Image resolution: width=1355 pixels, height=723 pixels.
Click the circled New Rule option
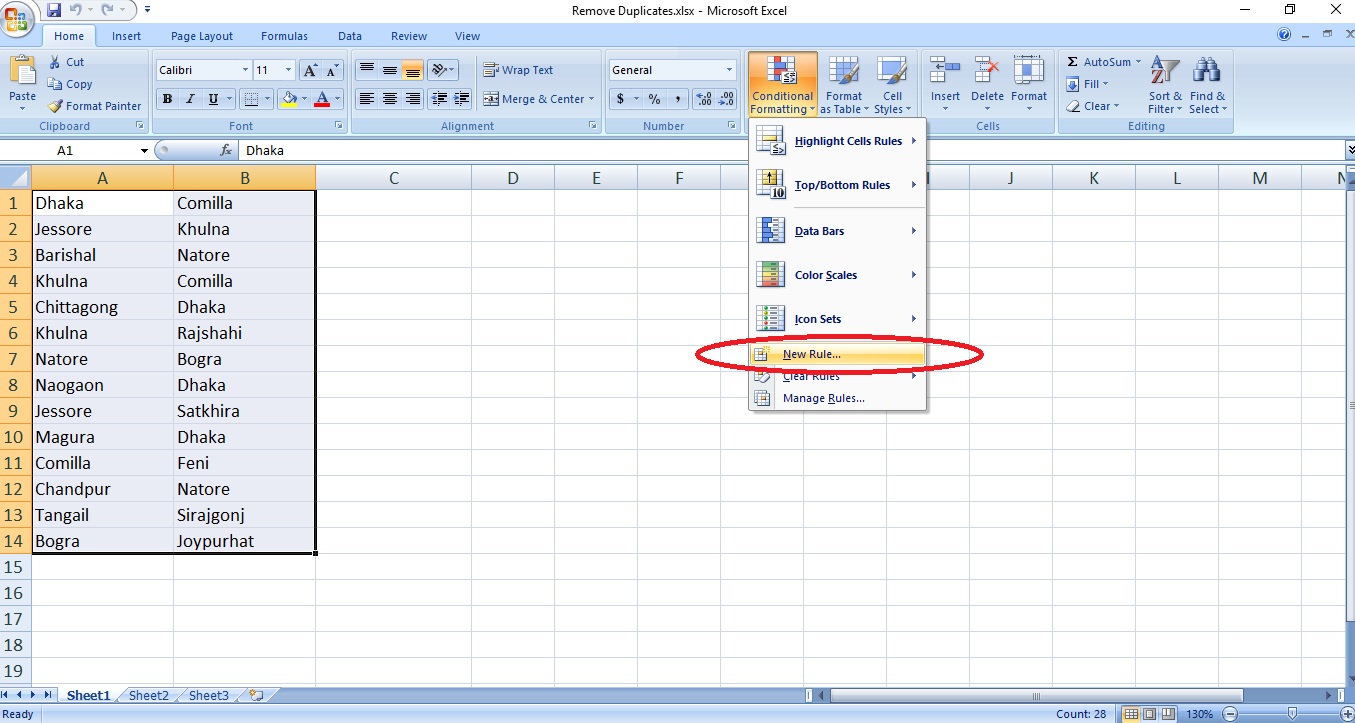pos(810,354)
